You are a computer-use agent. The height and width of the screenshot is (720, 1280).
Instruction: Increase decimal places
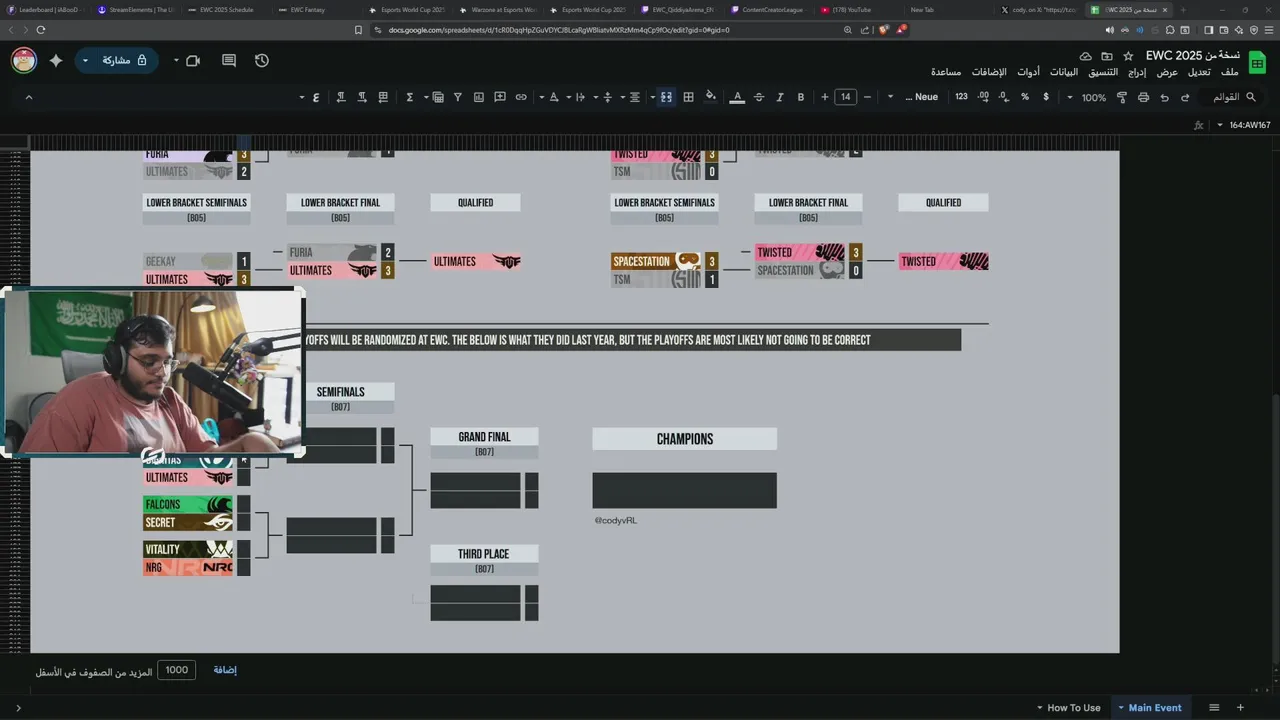(984, 97)
